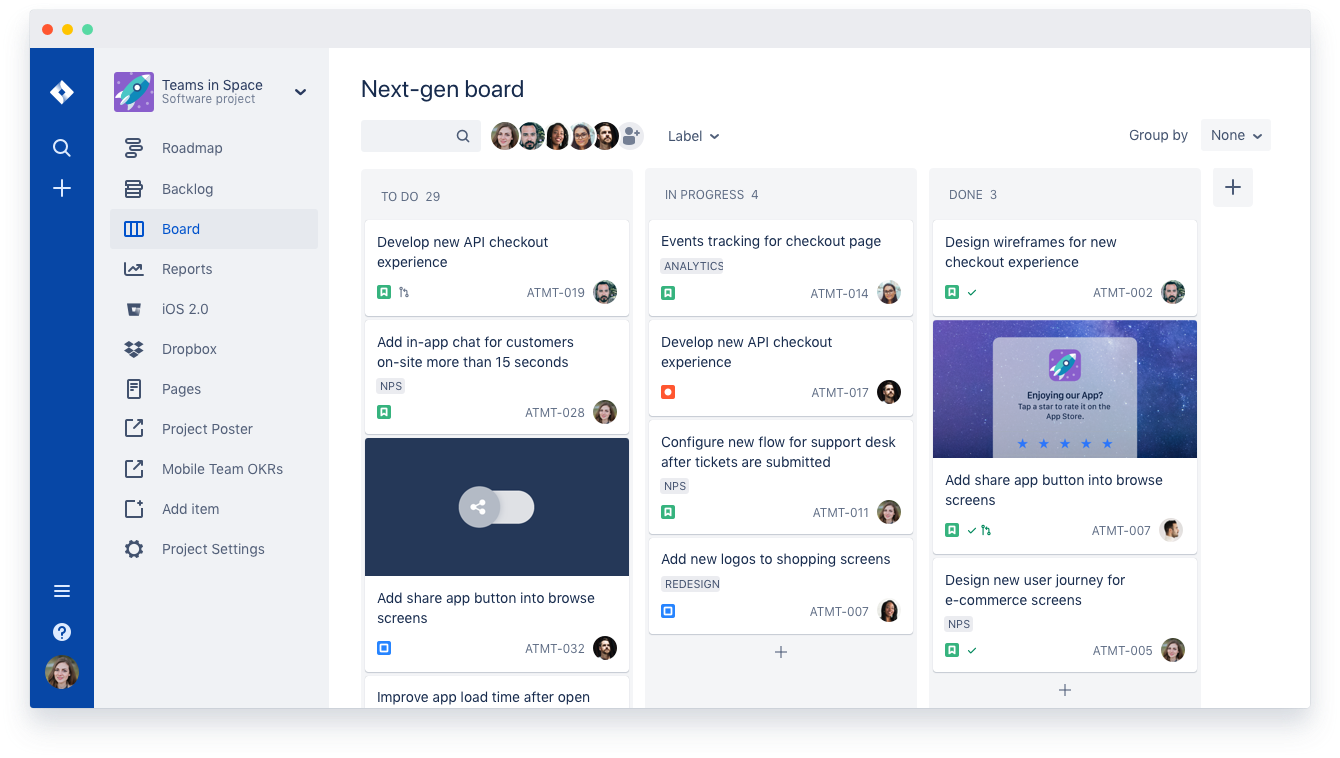
Task: Click the Project Poster external link icon
Action: point(135,428)
